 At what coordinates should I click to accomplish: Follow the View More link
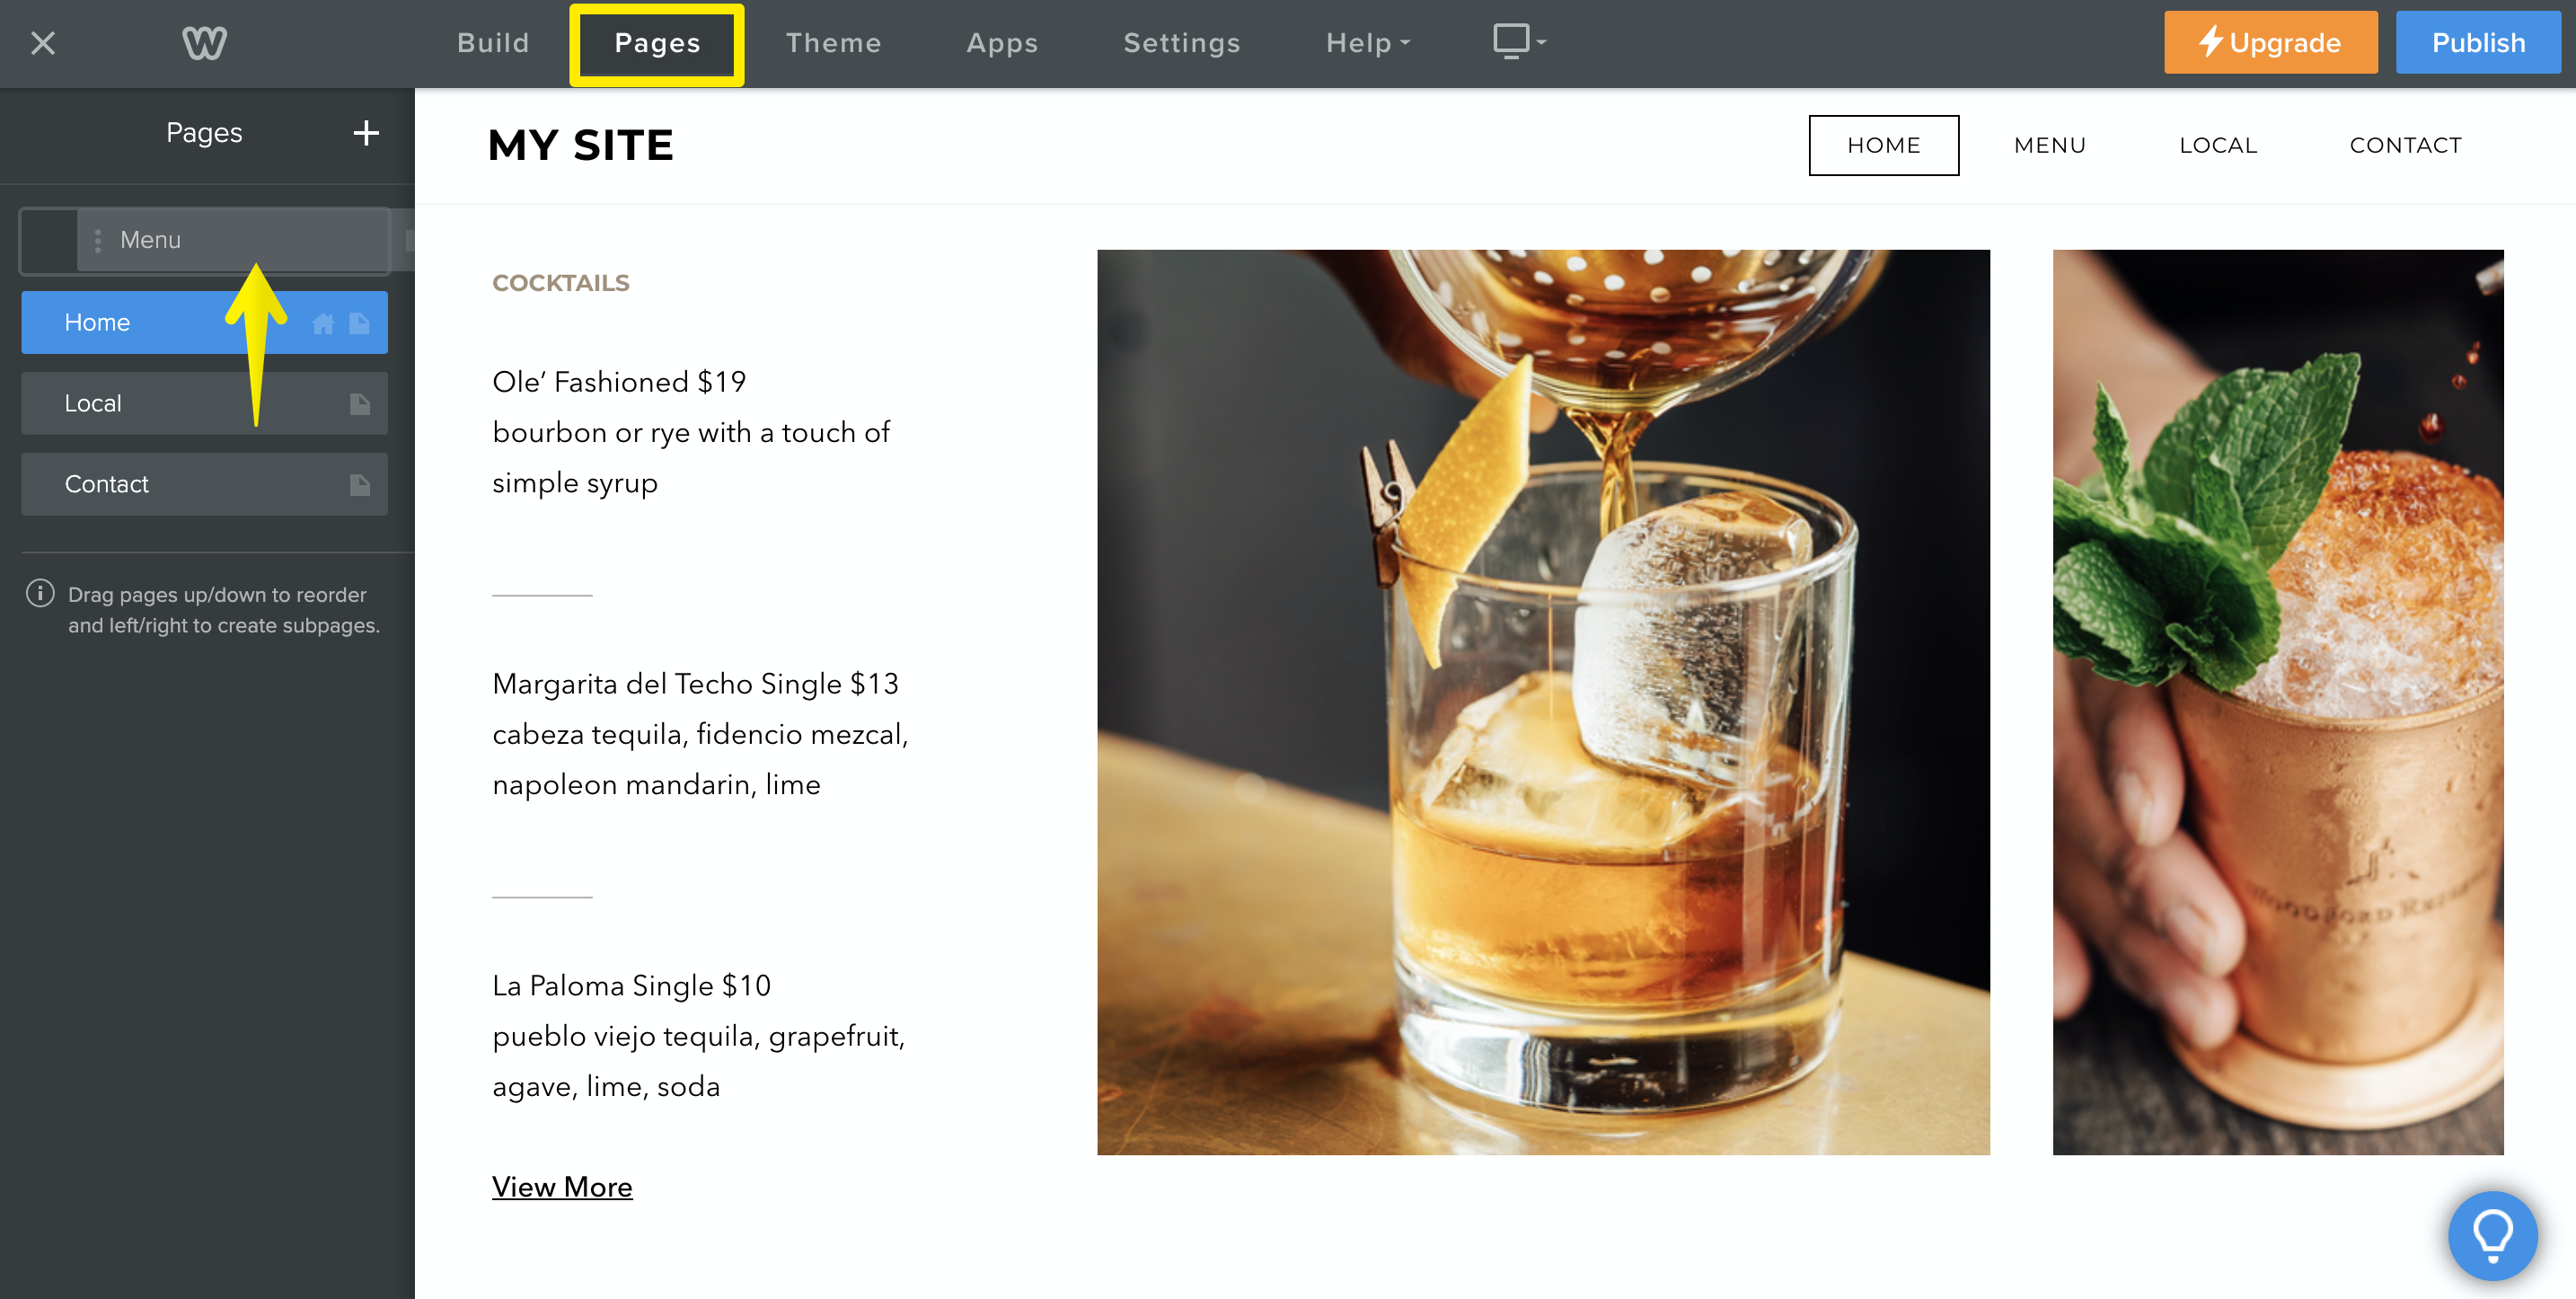(562, 1187)
